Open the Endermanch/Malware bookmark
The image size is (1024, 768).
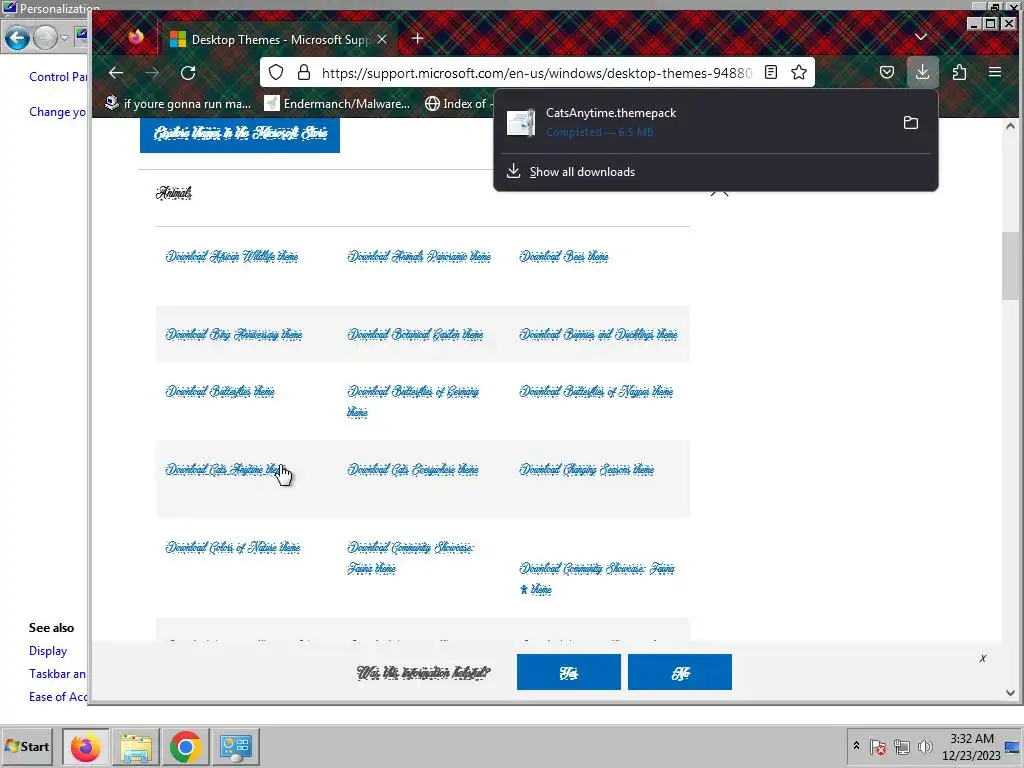337,103
